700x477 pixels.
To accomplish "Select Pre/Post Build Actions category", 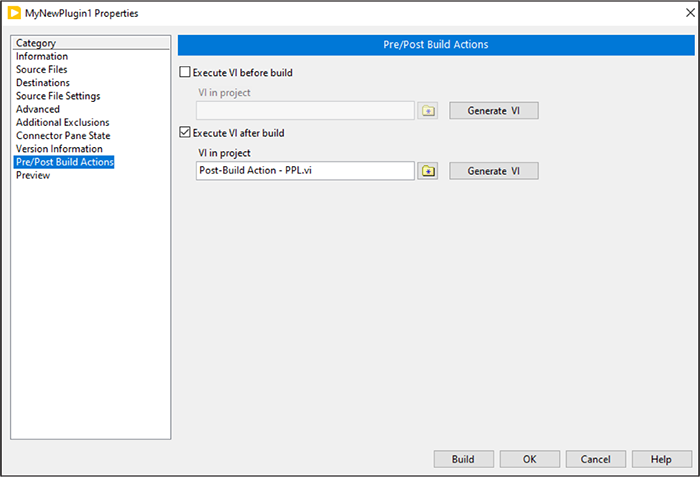I will point(65,162).
